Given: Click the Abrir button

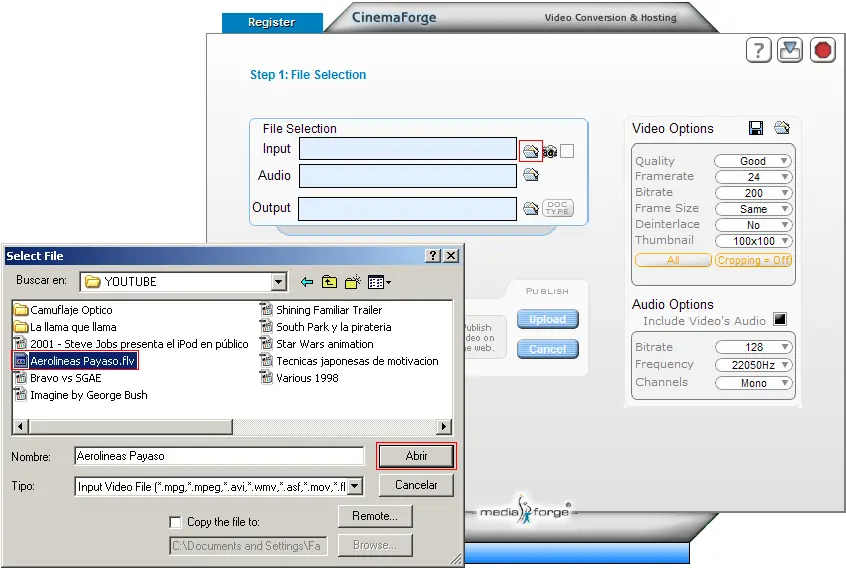Looking at the screenshot, I should point(416,456).
